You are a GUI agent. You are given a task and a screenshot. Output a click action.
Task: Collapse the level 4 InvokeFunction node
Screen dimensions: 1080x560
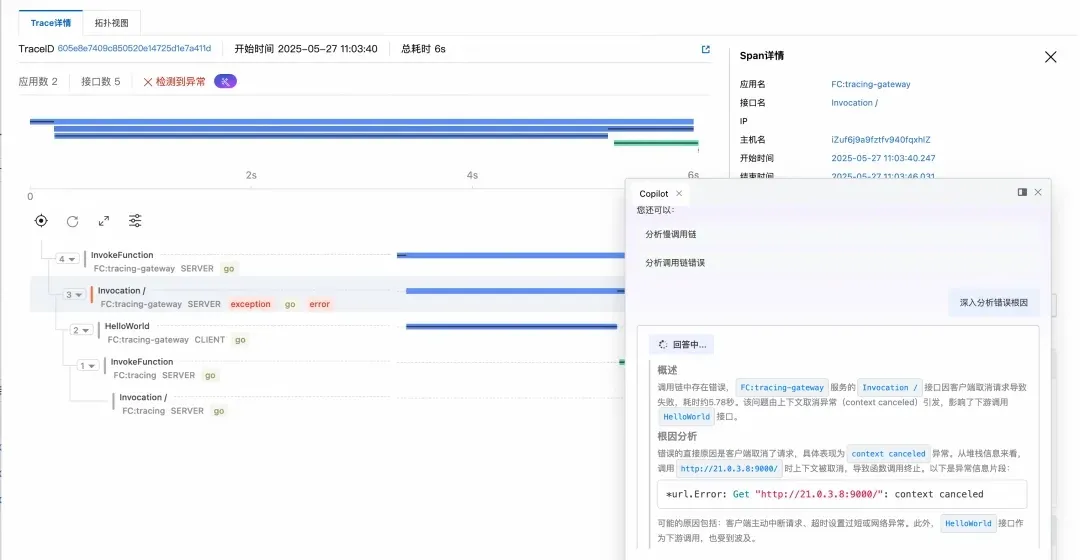pyautogui.click(x=67, y=259)
